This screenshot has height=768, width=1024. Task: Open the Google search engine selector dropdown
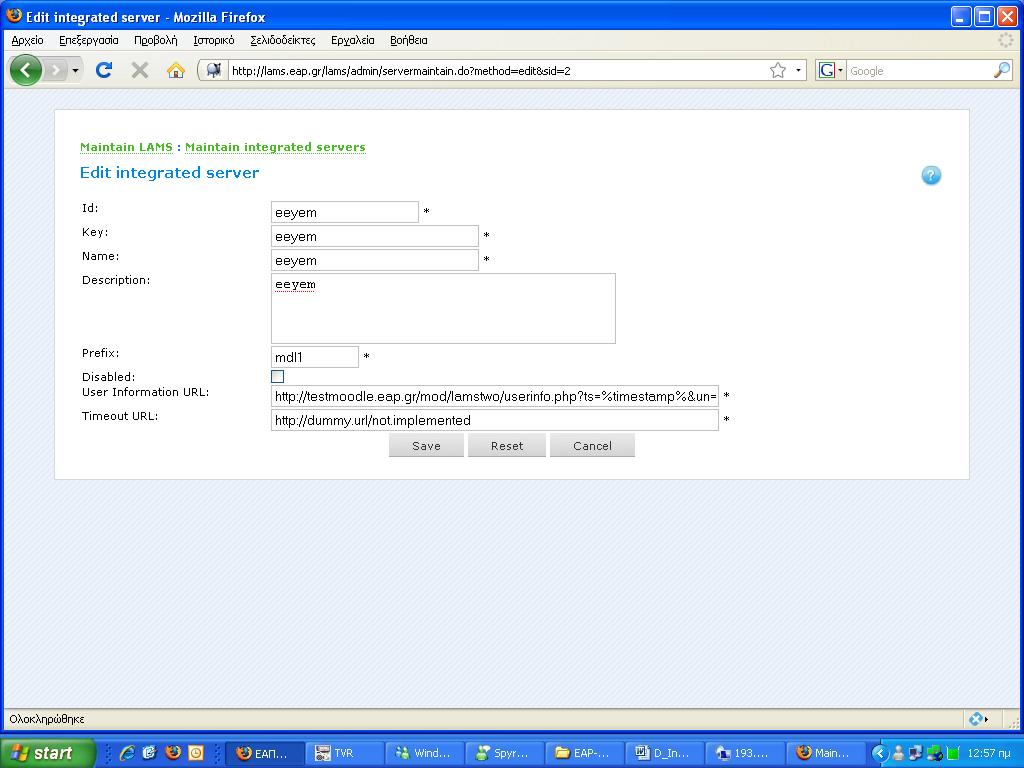point(831,70)
